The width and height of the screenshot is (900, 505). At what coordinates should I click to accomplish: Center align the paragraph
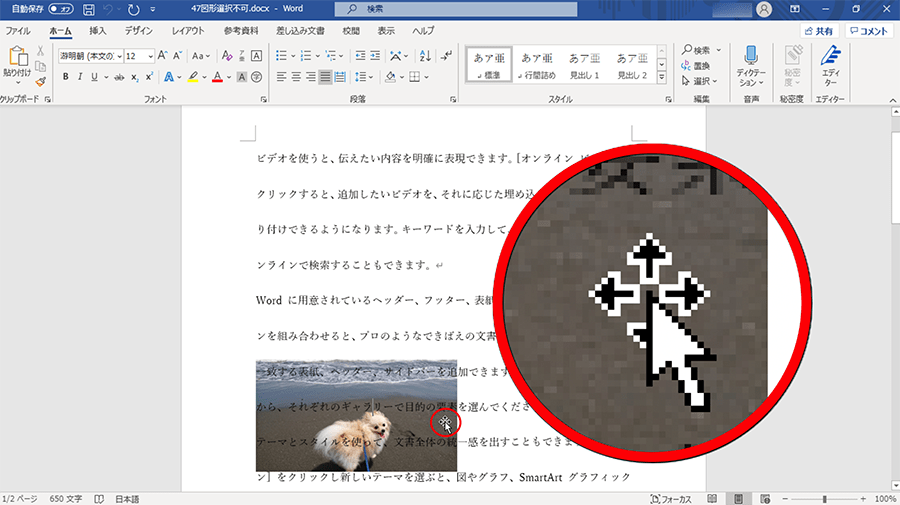[297, 77]
